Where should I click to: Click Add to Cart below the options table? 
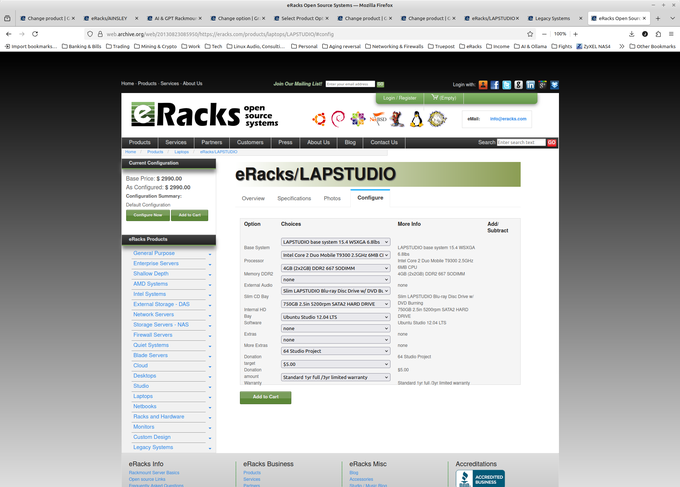(265, 397)
